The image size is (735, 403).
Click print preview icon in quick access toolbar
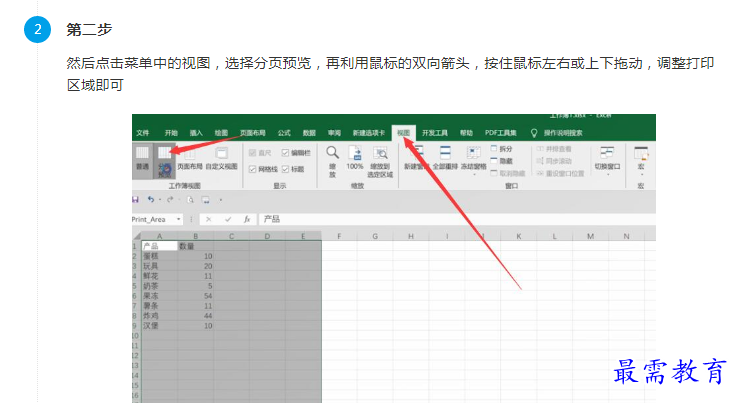[190, 200]
